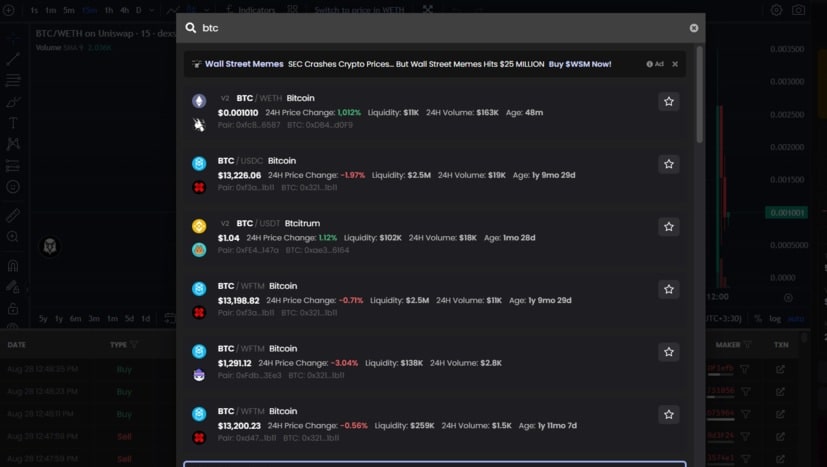The image size is (827, 467).
Task: Switch to the 1m timeframe
Action: point(51,10)
